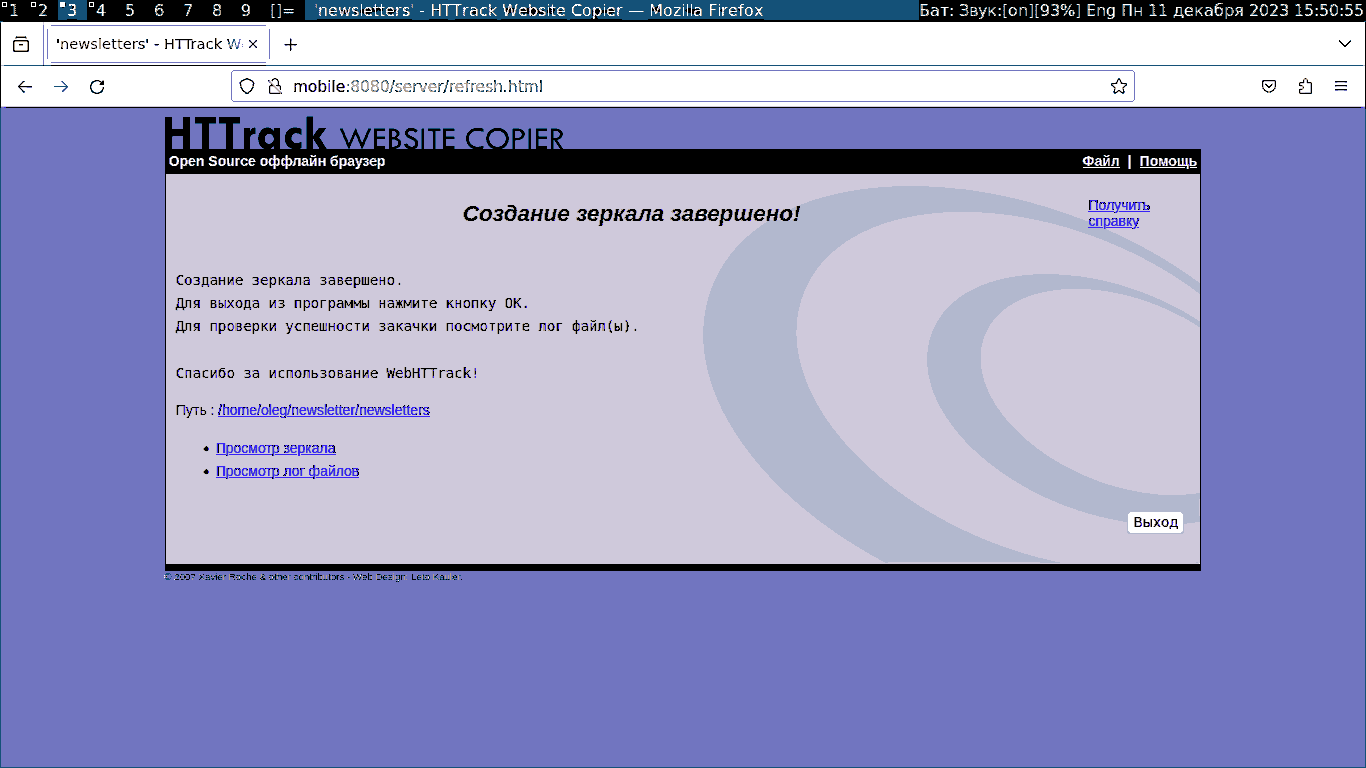Image resolution: width=1366 pixels, height=768 pixels.
Task: Open the Extensions puzzle icon
Action: [x=1305, y=87]
